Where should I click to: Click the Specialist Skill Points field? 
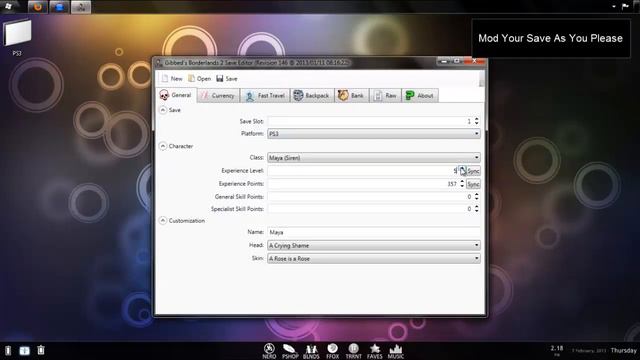(370, 209)
